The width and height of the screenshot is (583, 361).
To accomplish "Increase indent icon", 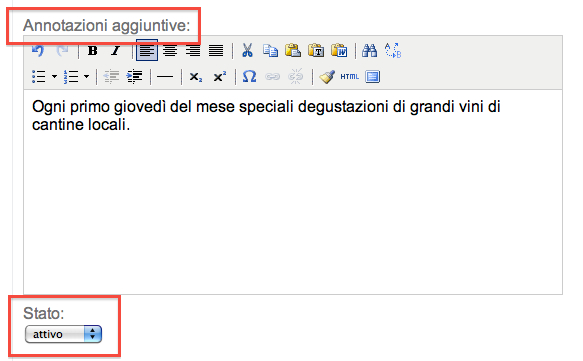I will (x=134, y=77).
